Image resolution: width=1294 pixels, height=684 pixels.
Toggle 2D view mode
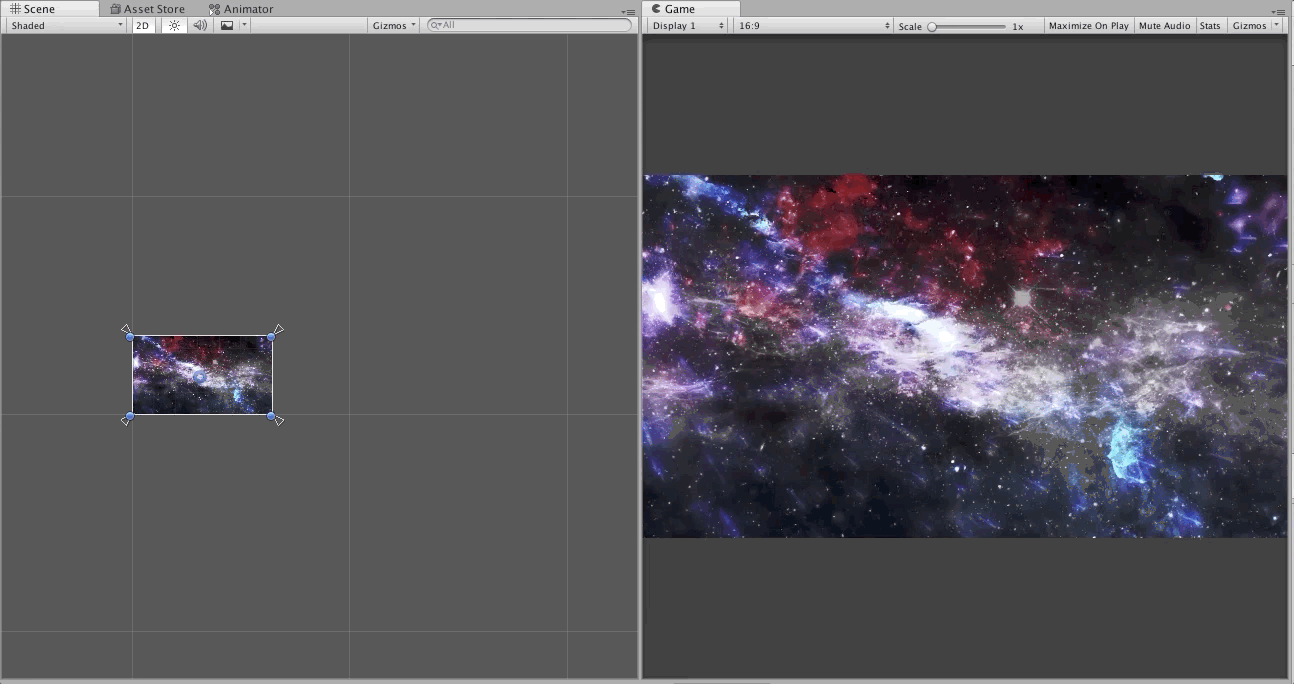click(143, 26)
